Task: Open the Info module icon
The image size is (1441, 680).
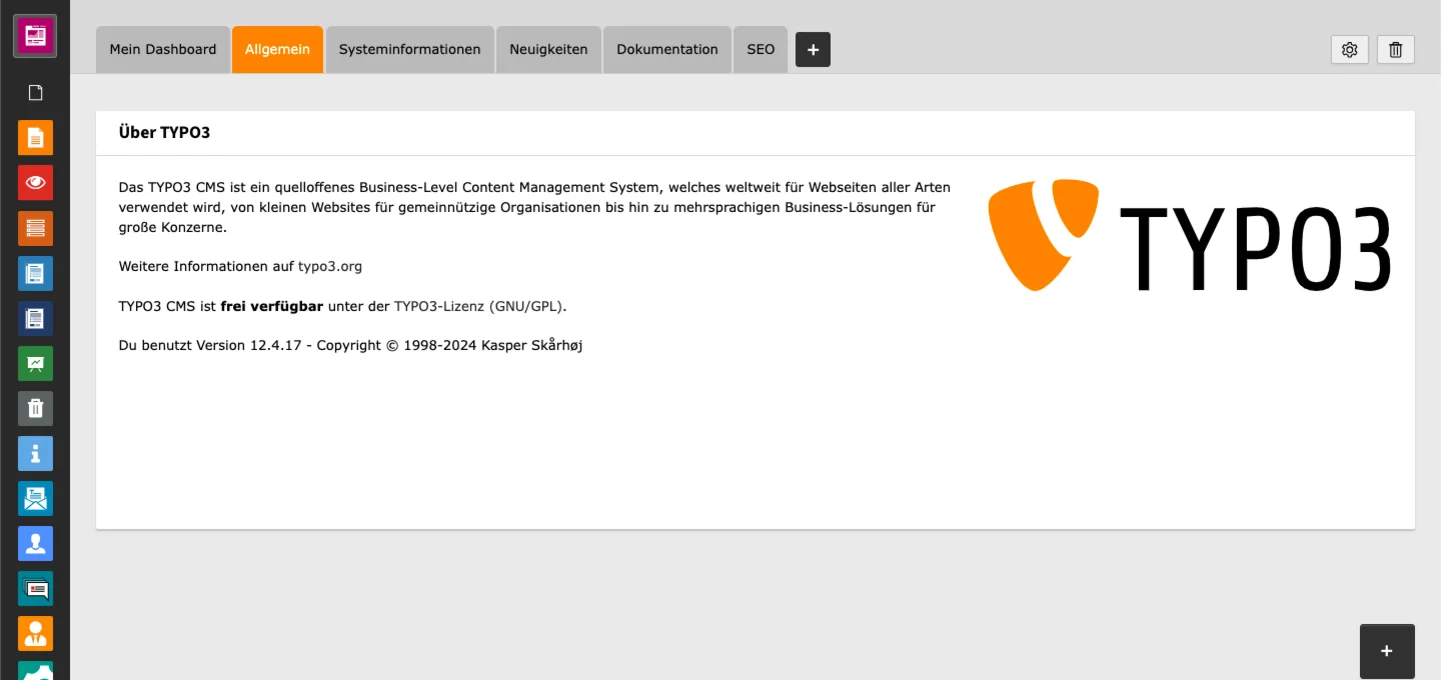Action: [35, 453]
